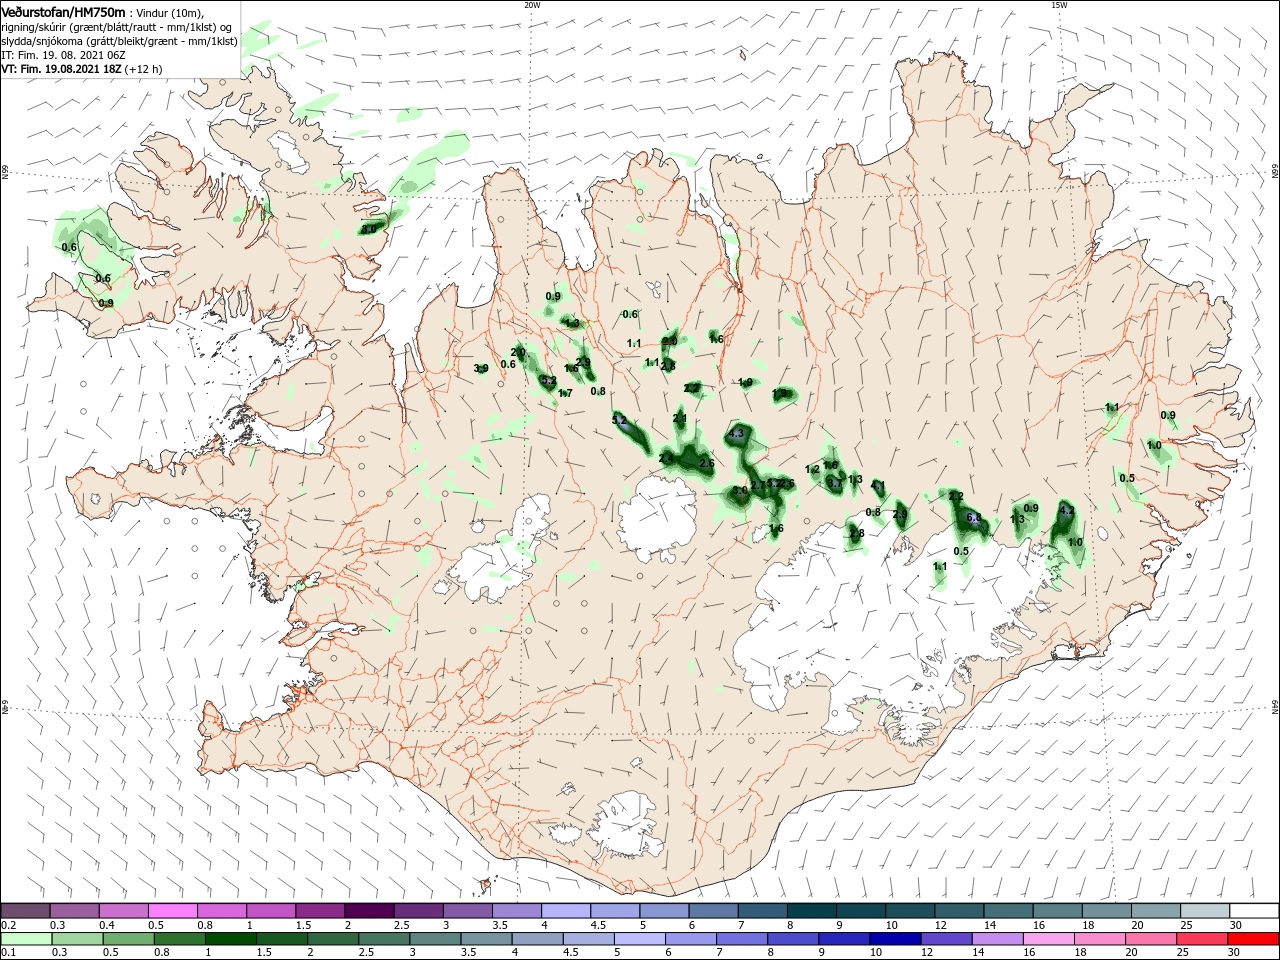1280x960 pixels.
Task: Click the white swatch labeled 30 in upper legend
Action: point(1254,911)
